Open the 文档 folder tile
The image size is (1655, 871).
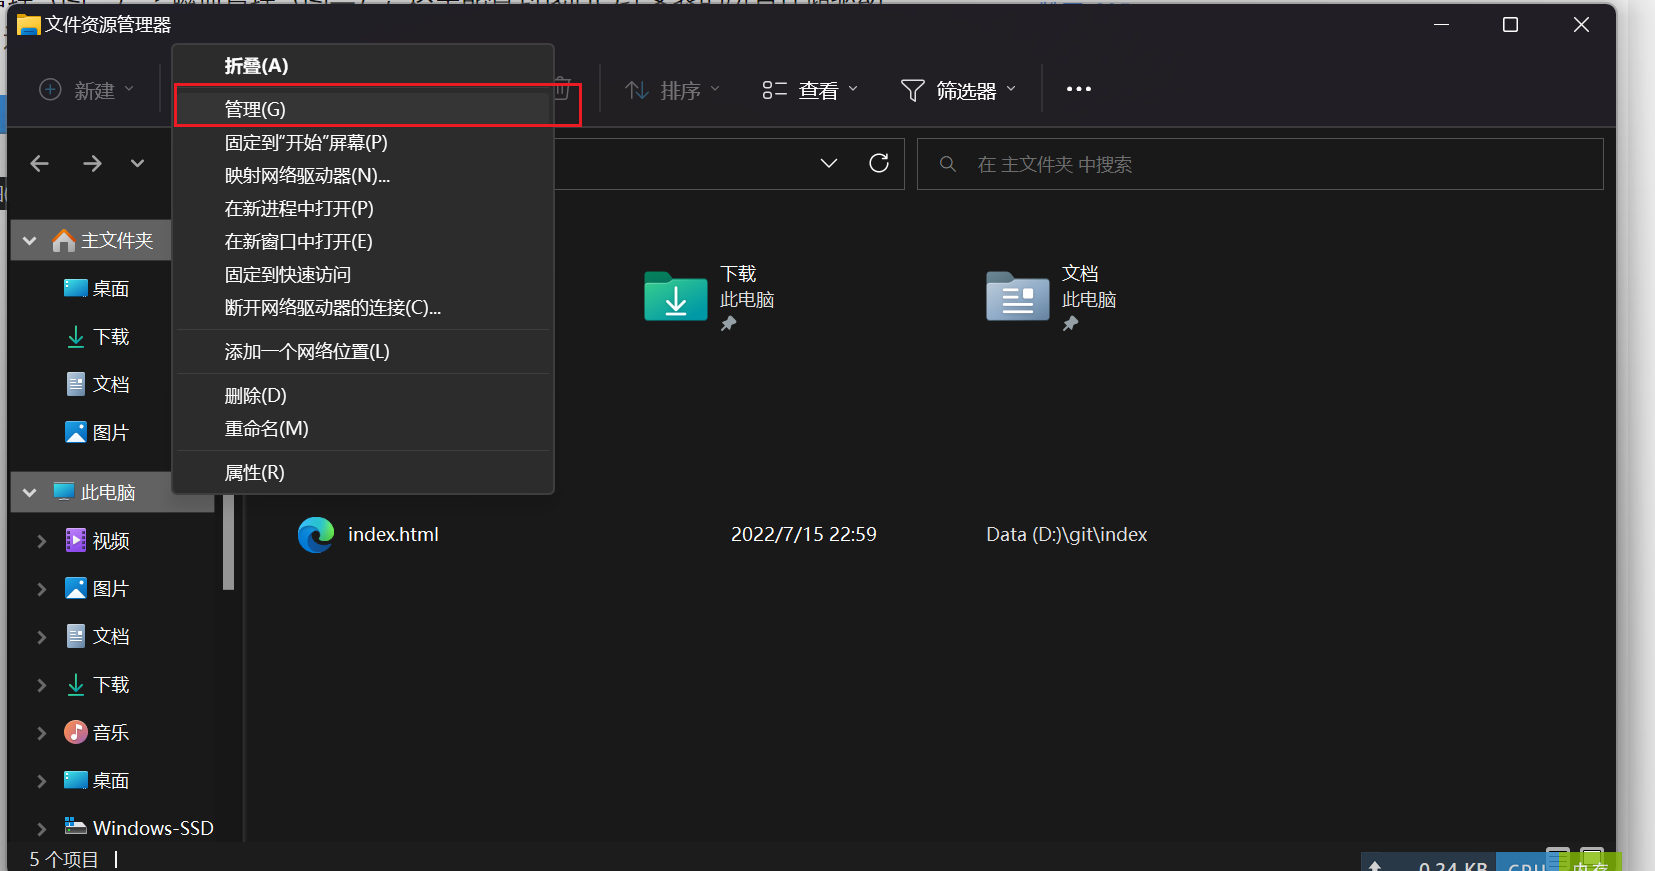coord(1017,297)
